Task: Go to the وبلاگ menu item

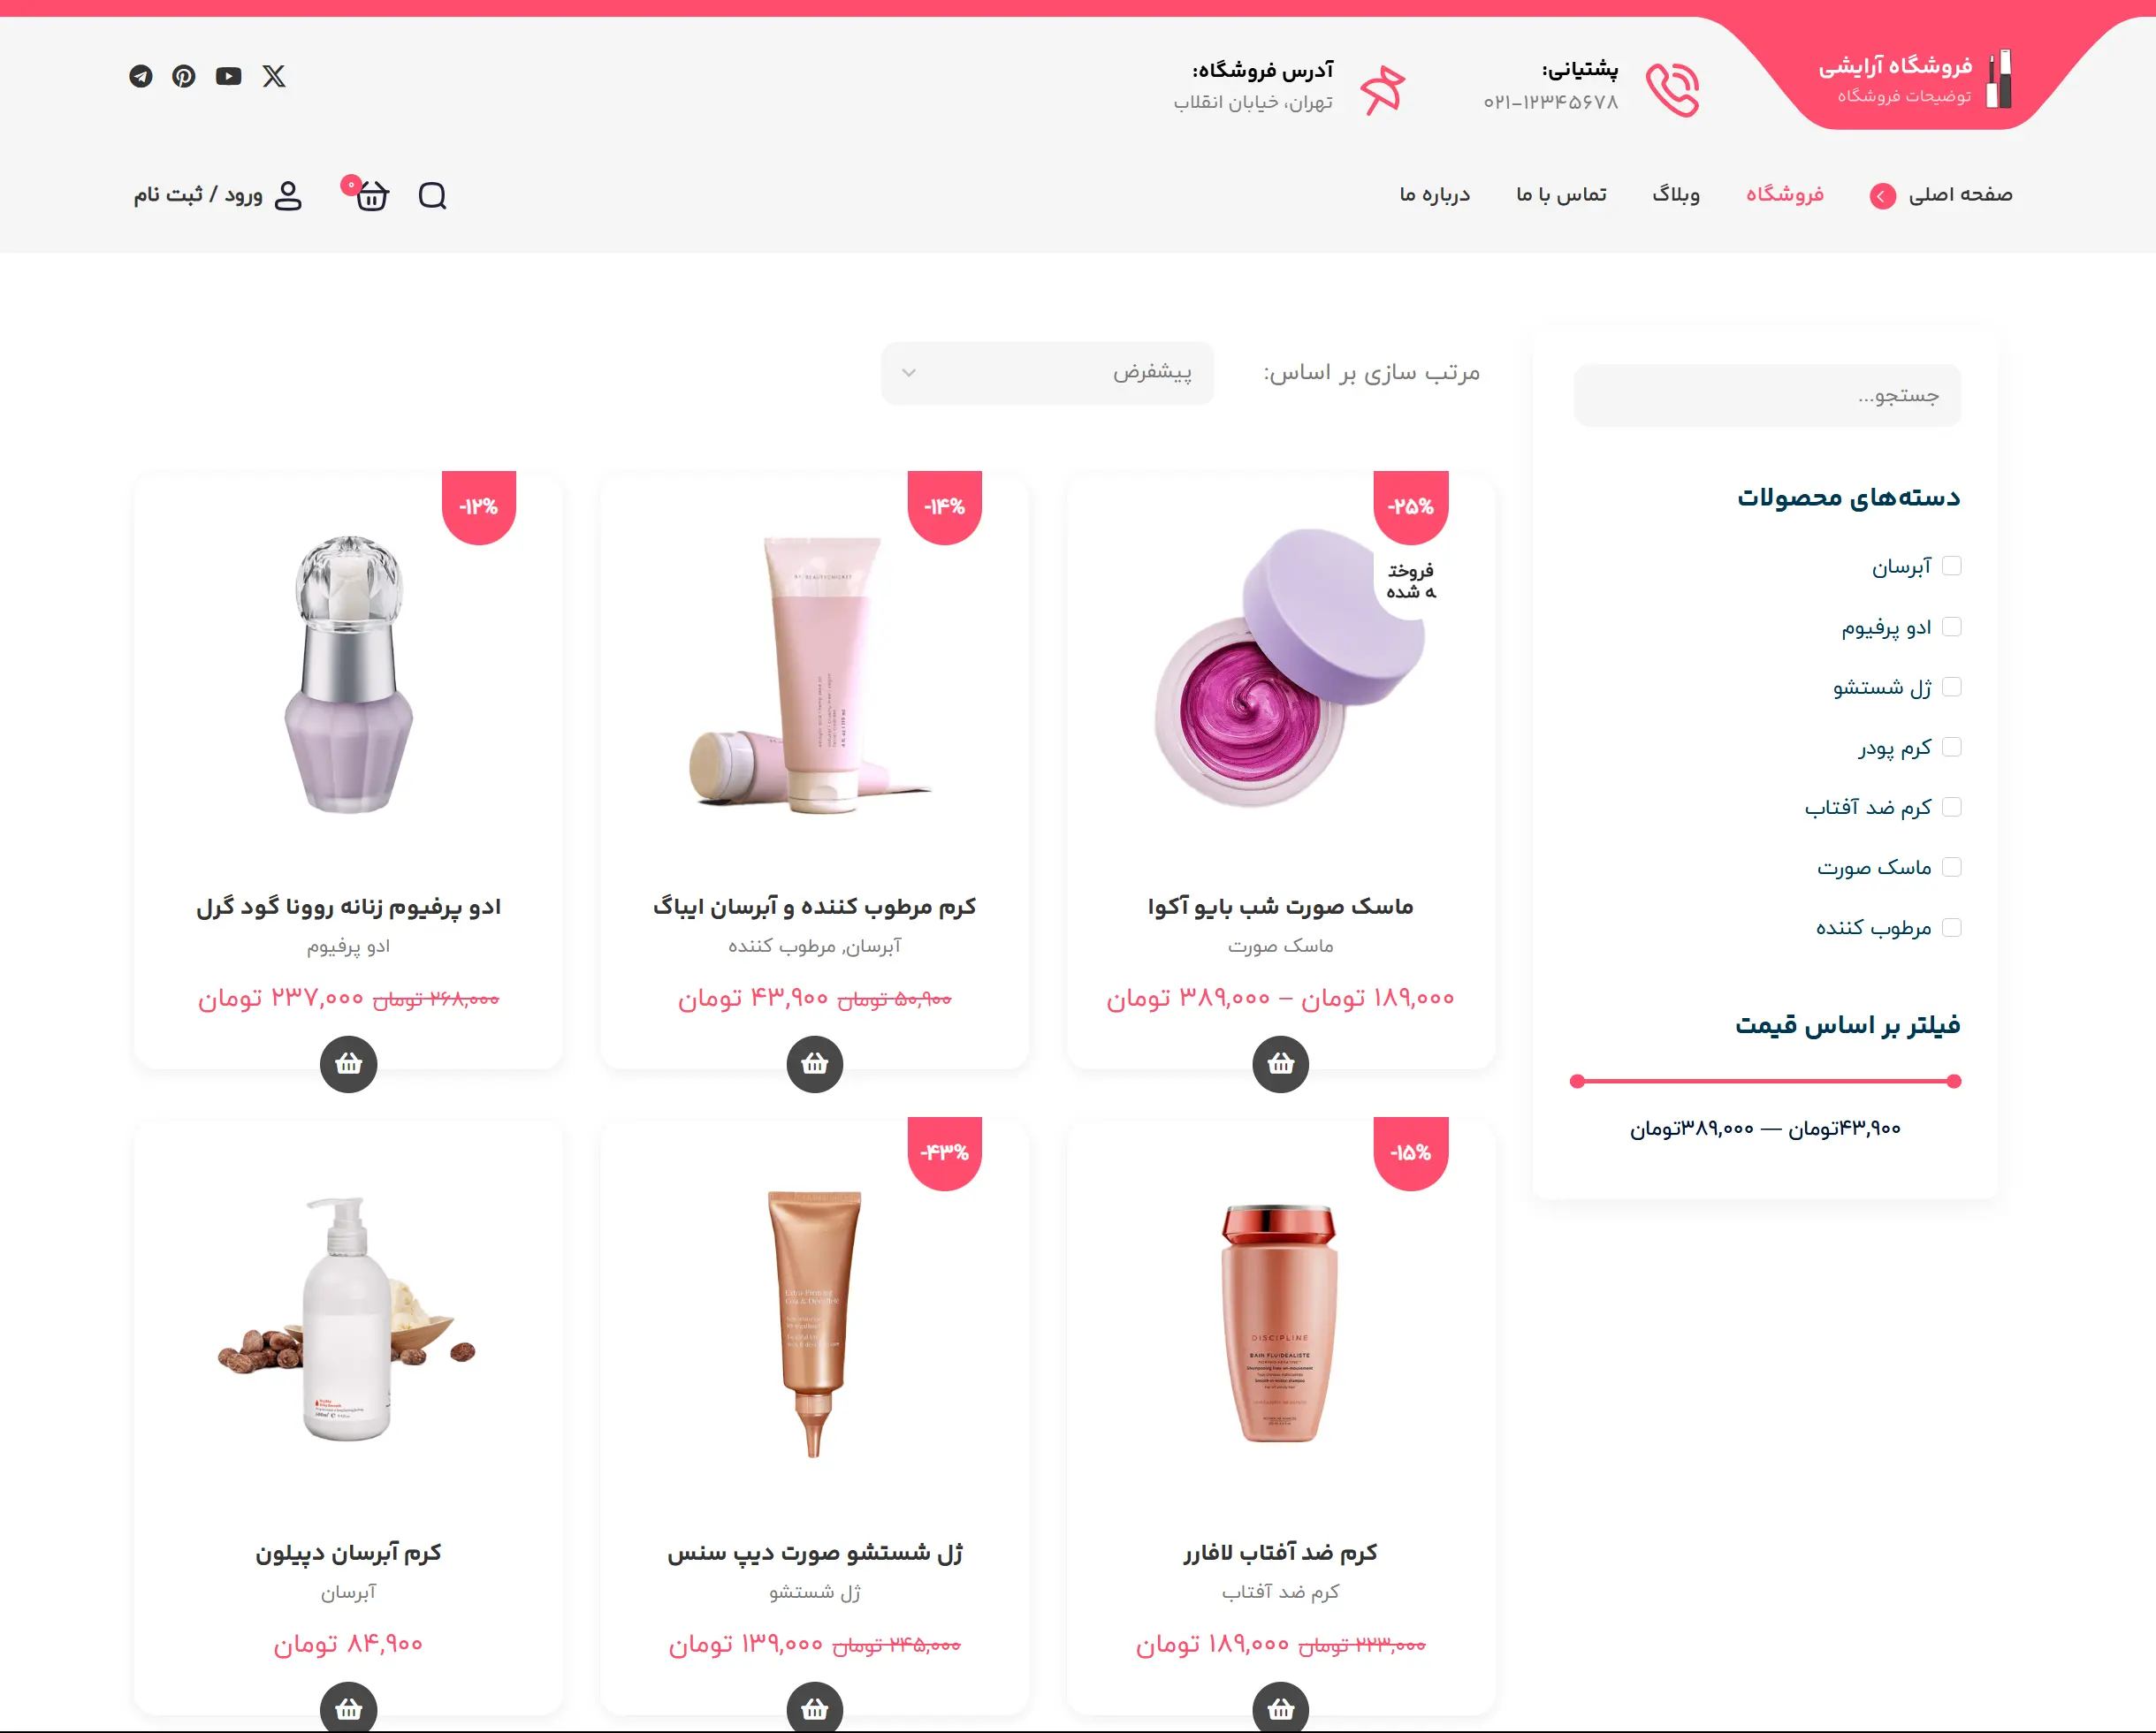Action: pyautogui.click(x=1676, y=194)
